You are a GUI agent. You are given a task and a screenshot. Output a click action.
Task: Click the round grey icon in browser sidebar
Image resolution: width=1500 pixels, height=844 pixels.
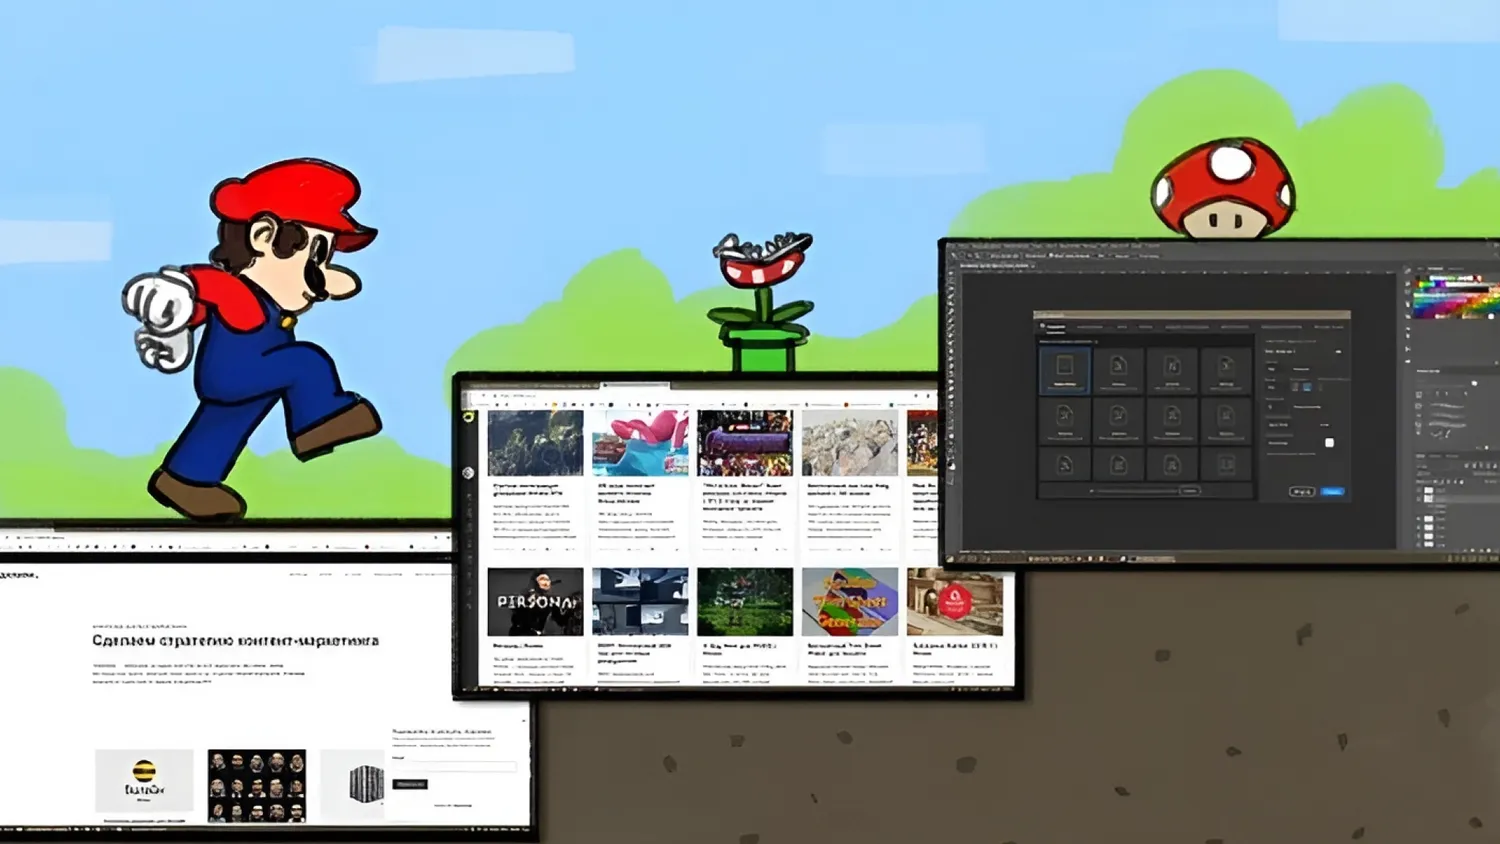(468, 472)
